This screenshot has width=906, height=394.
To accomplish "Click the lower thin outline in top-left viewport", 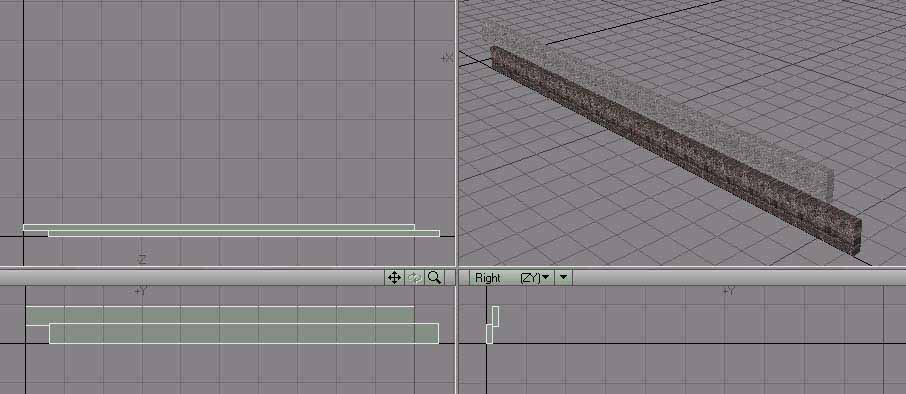I will (244, 233).
